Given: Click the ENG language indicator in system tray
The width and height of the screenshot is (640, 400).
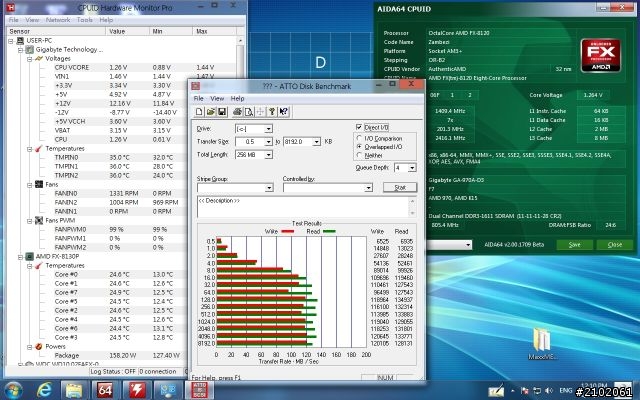Looking at the screenshot, I should [565, 391].
